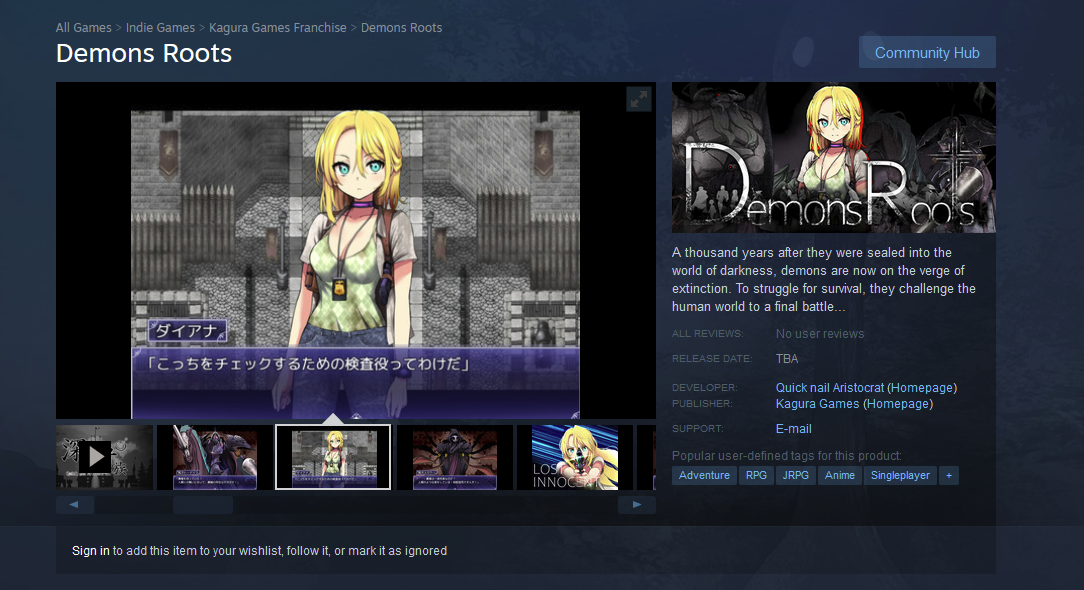Open publisher Kagura Games link
This screenshot has height=590, width=1084.
tap(817, 404)
